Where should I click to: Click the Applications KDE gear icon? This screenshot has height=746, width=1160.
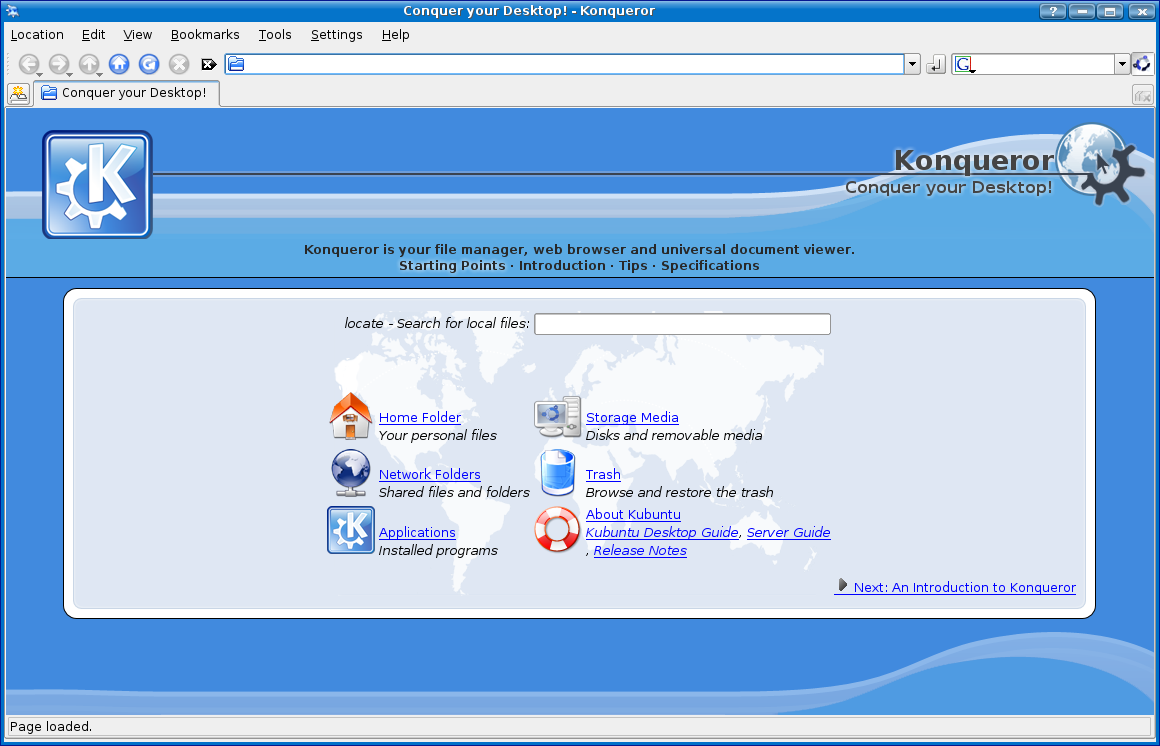351,530
